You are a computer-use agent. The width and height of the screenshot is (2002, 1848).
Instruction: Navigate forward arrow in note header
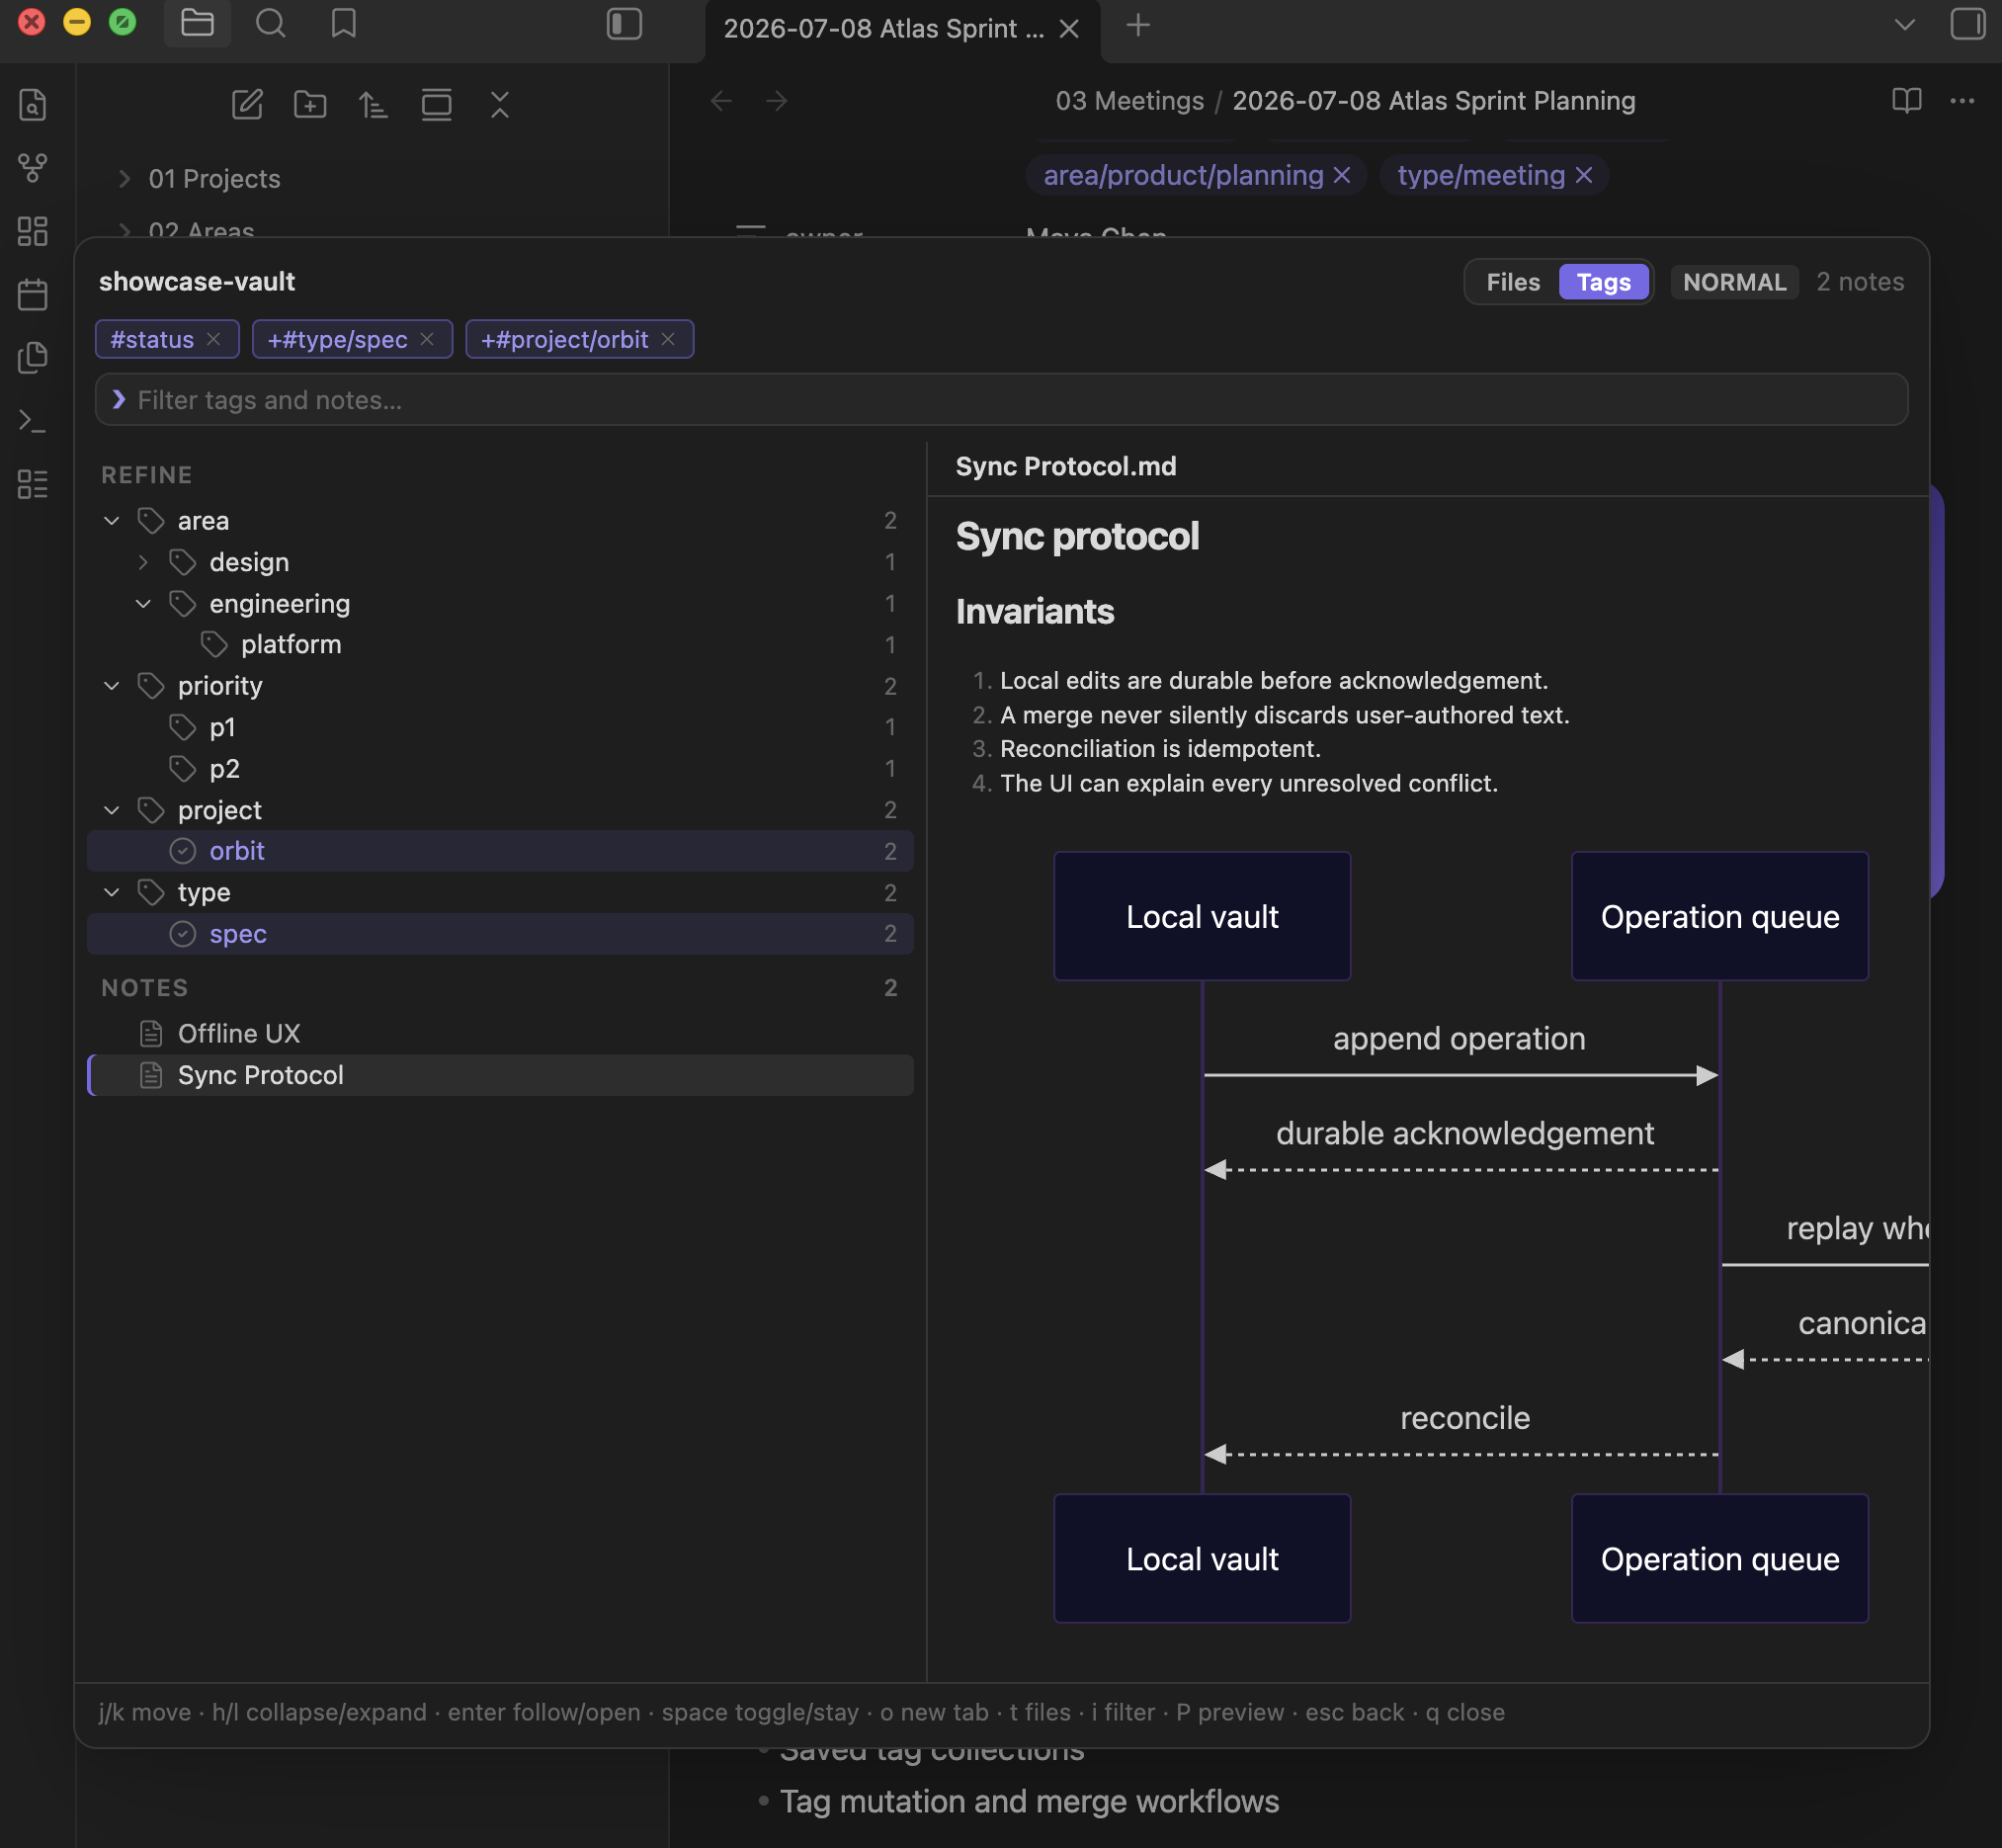[x=777, y=101]
